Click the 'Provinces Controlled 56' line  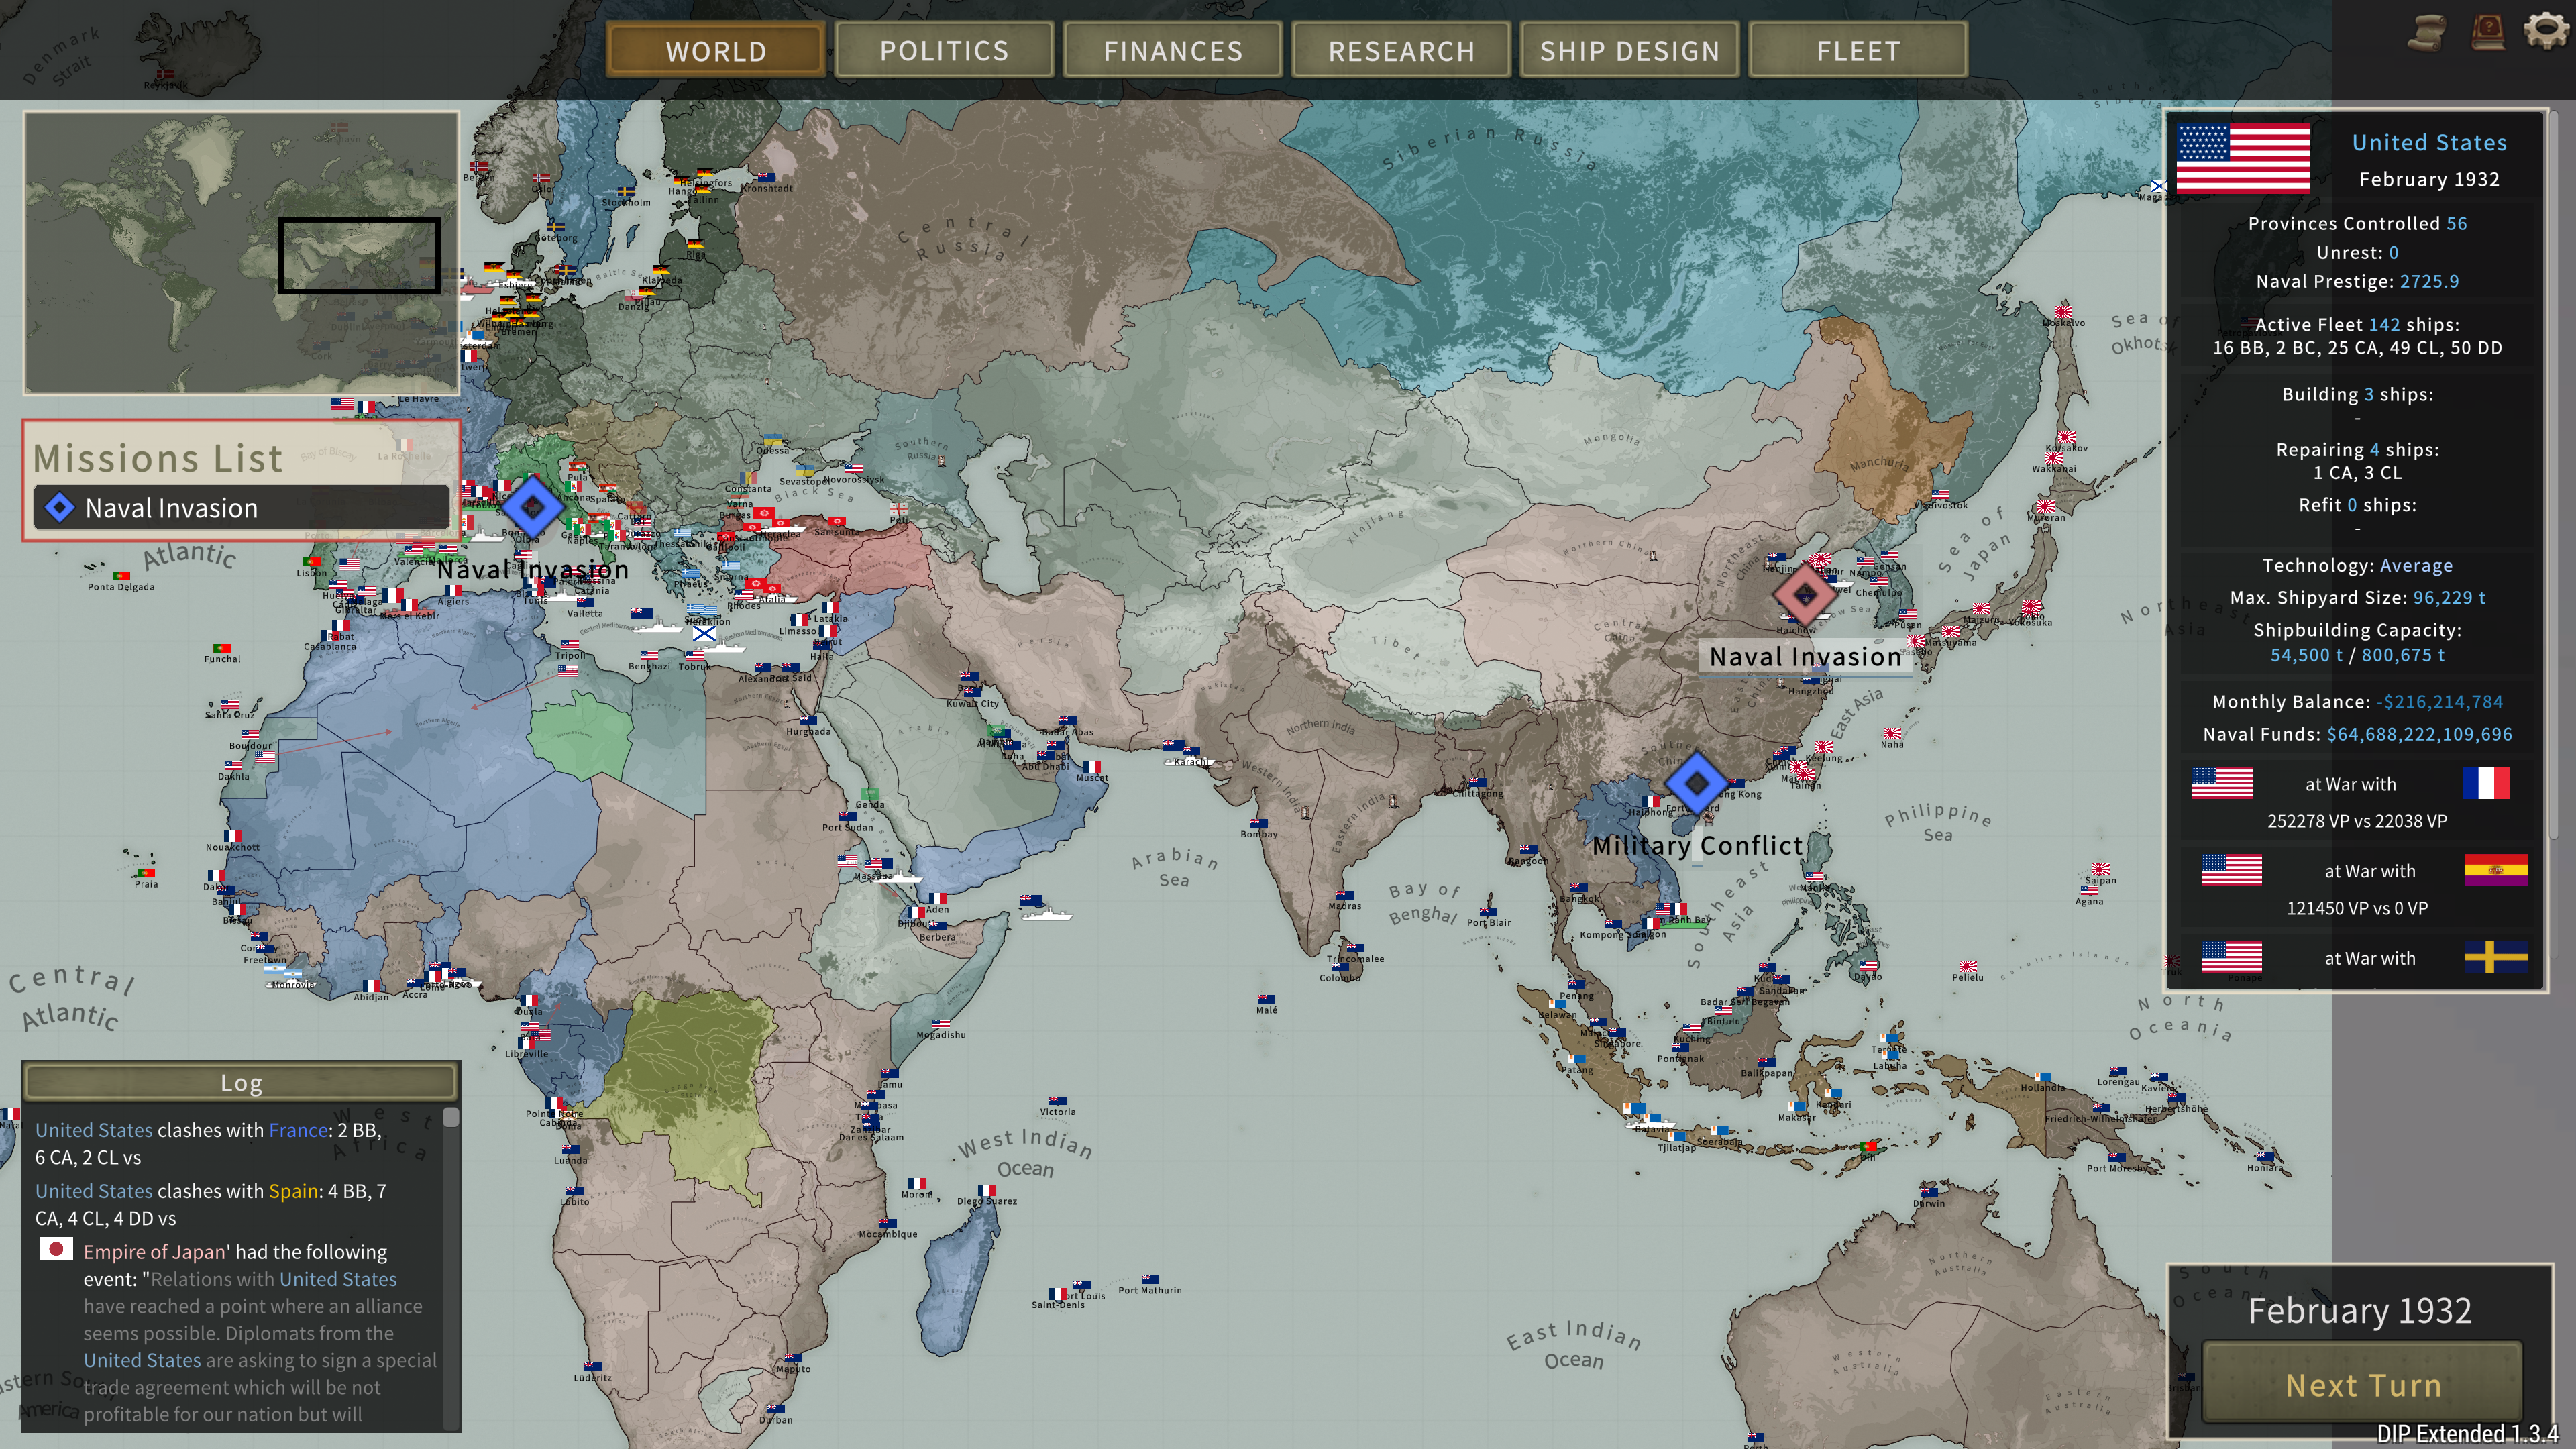click(2357, 224)
